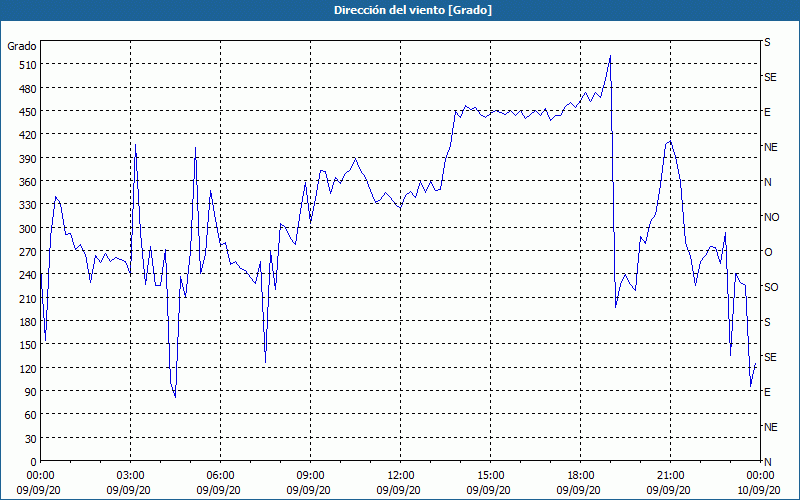The image size is (800, 500).
Task: Click the 210 left axis label
Action: [28, 298]
